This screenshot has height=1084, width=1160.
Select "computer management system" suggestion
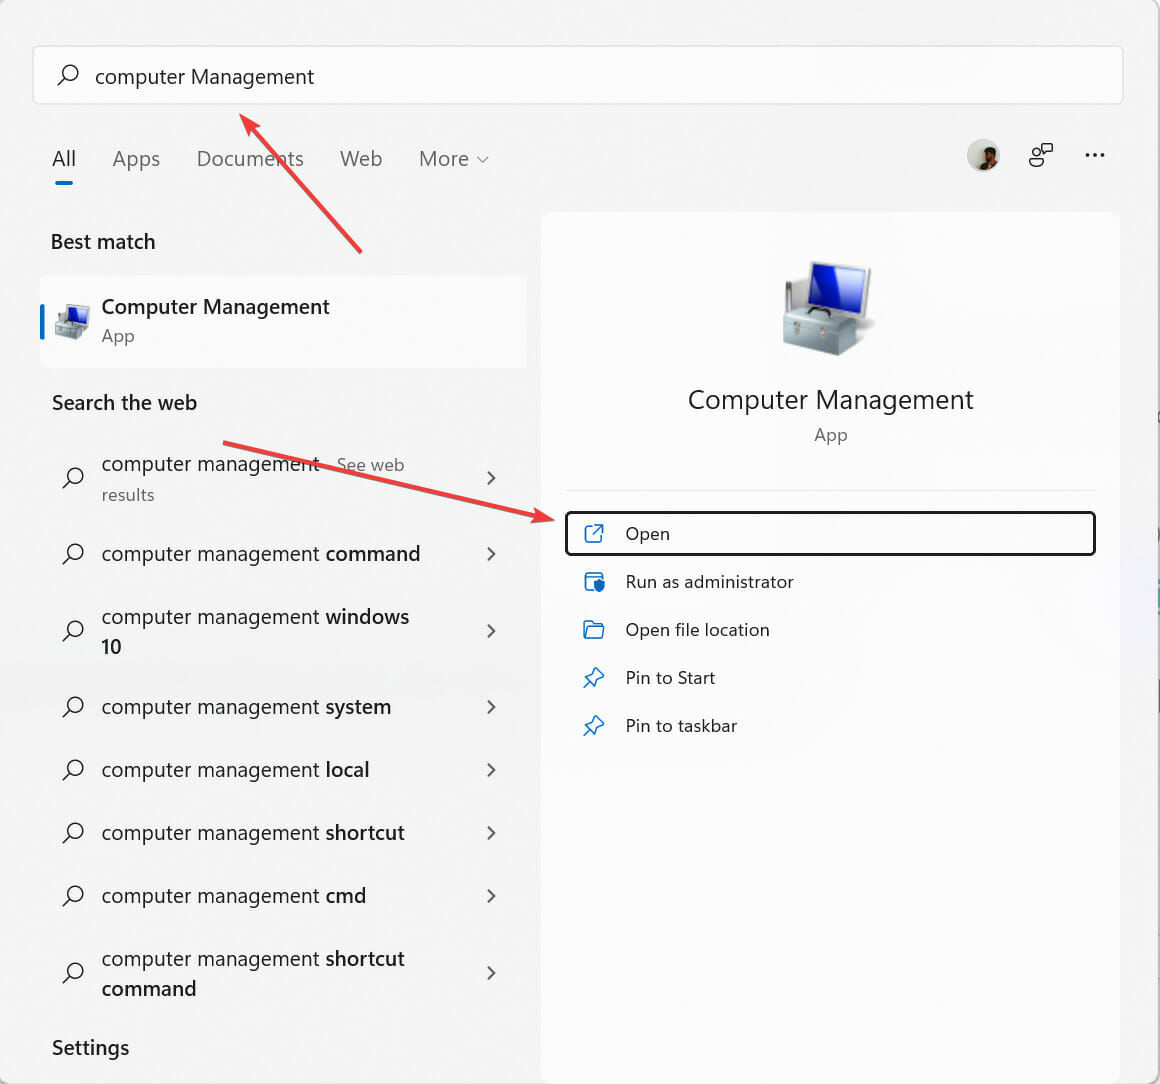tap(283, 707)
